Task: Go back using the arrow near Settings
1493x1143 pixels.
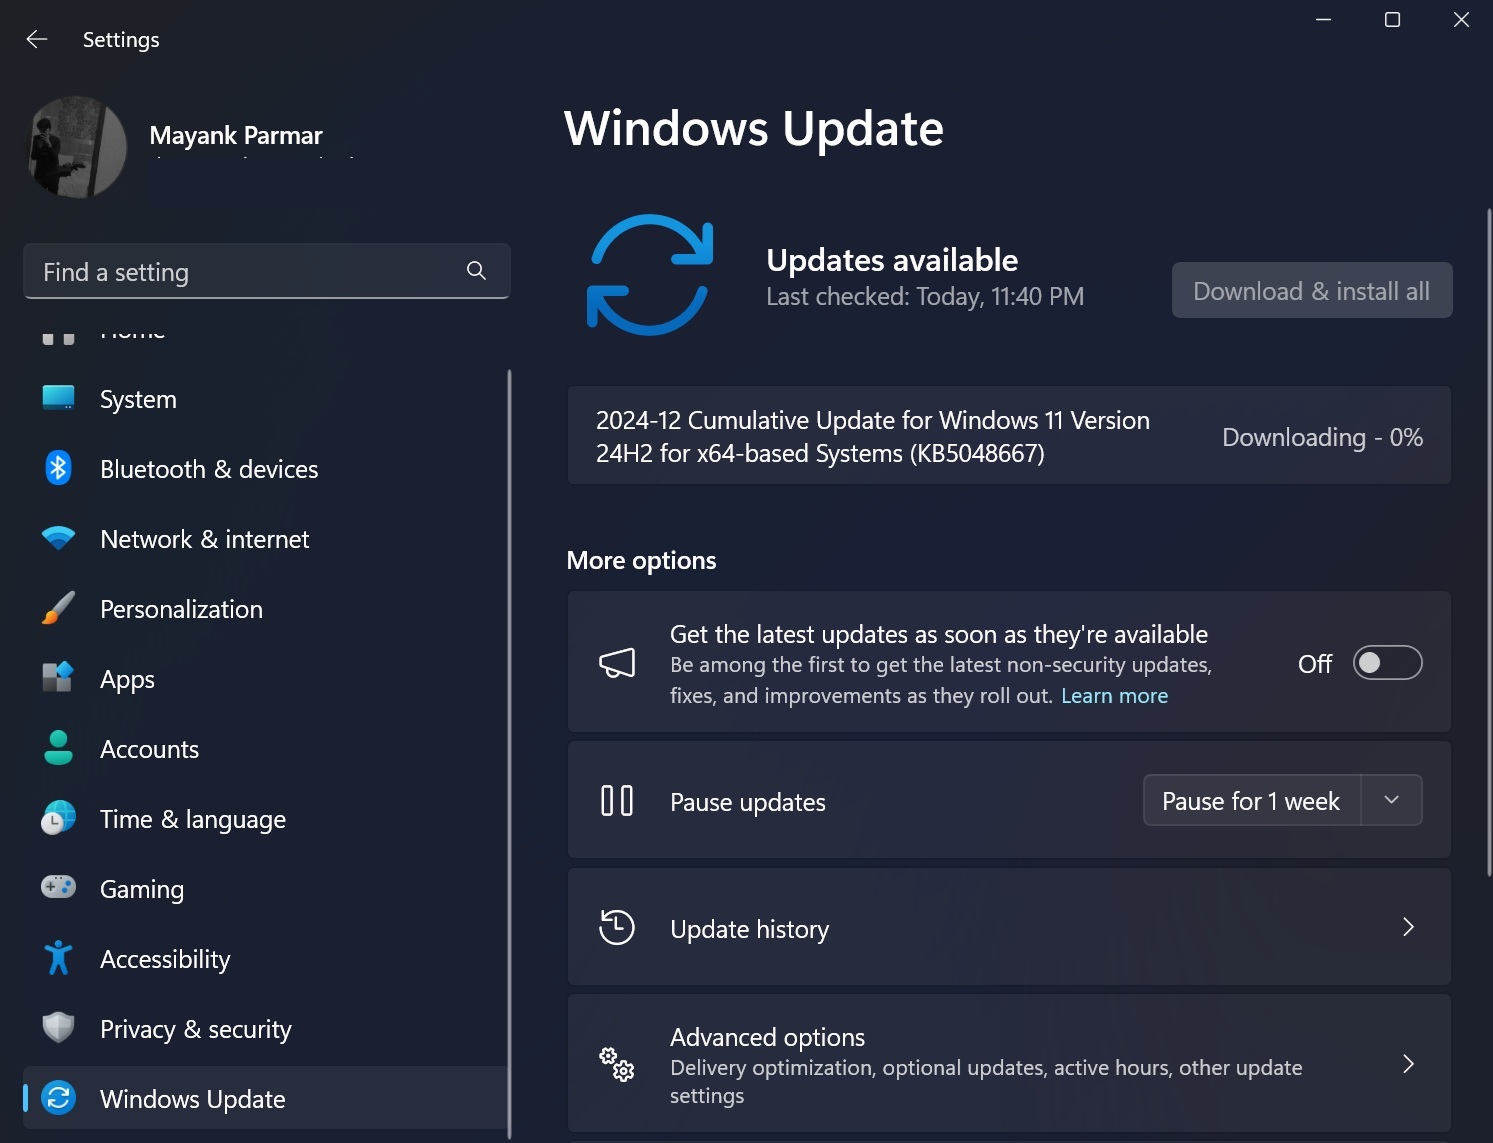Action: tap(37, 39)
